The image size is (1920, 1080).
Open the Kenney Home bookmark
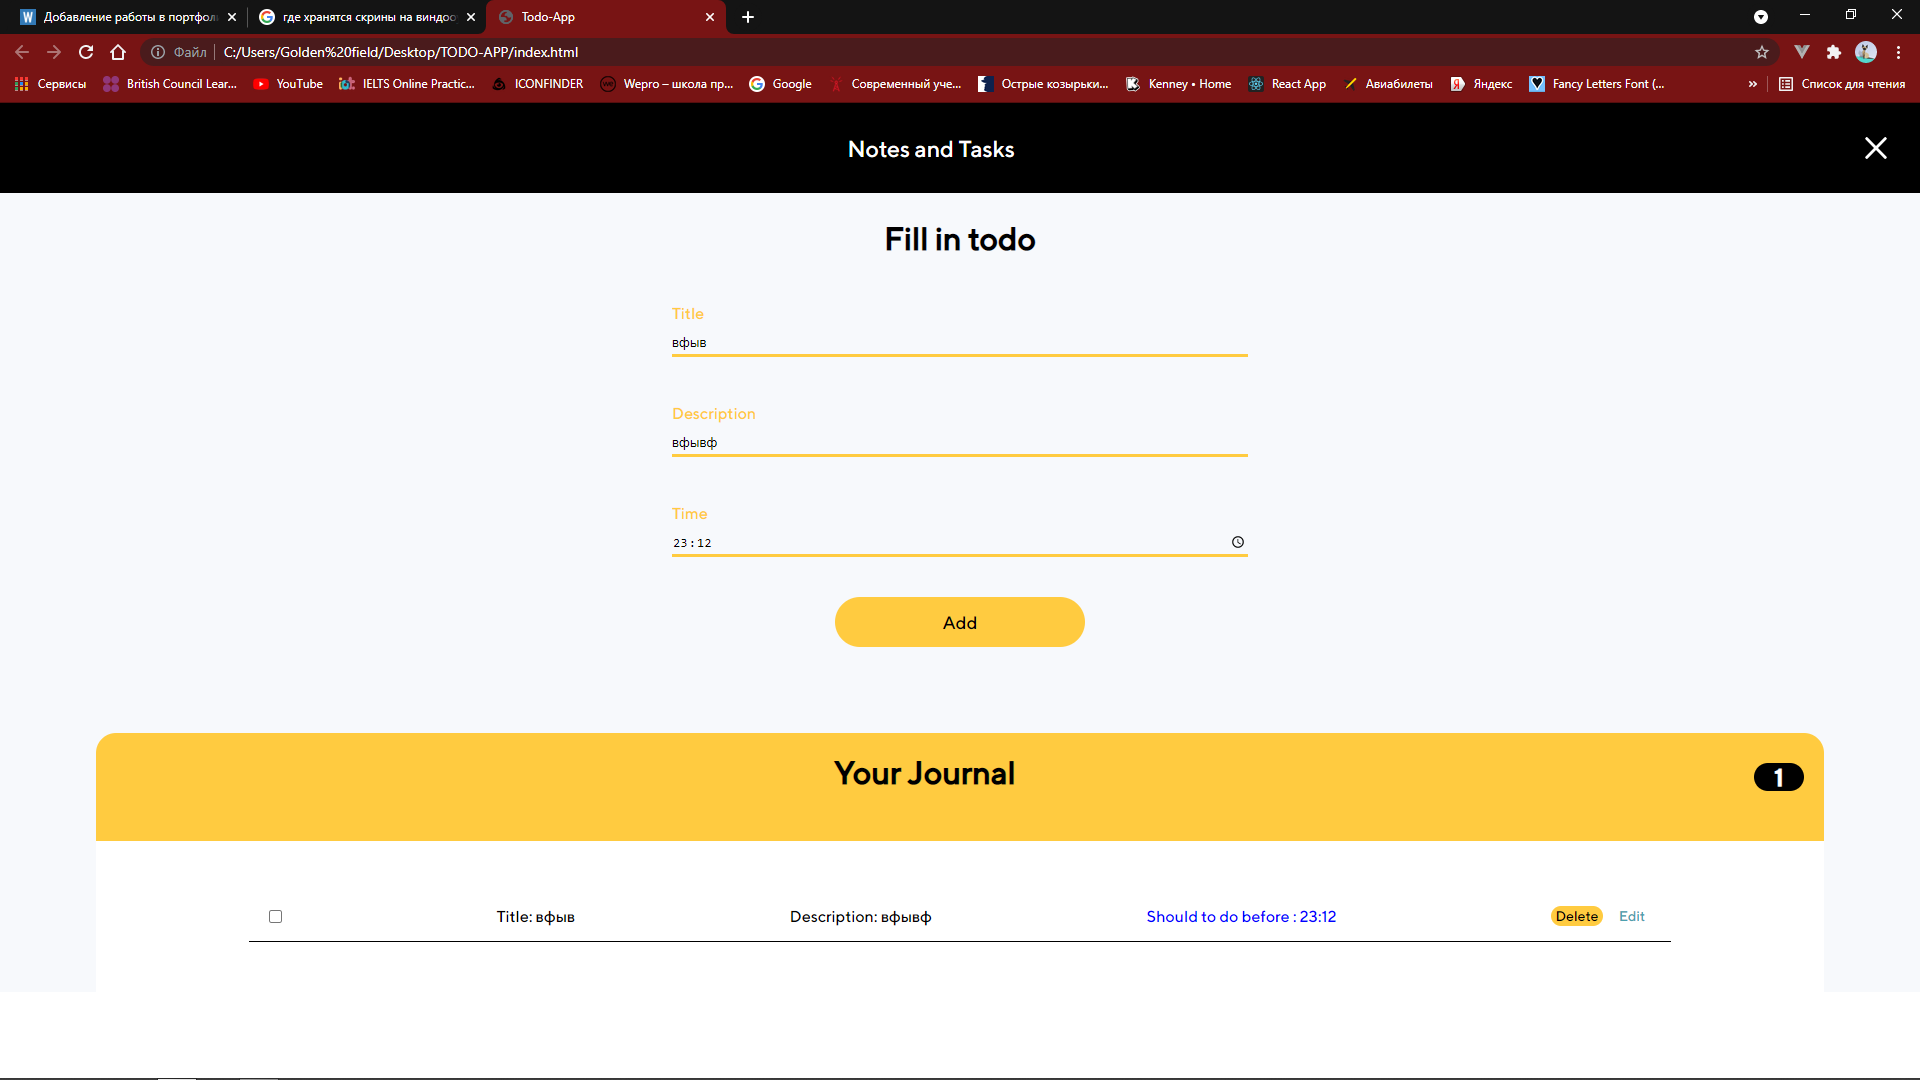tap(1178, 84)
